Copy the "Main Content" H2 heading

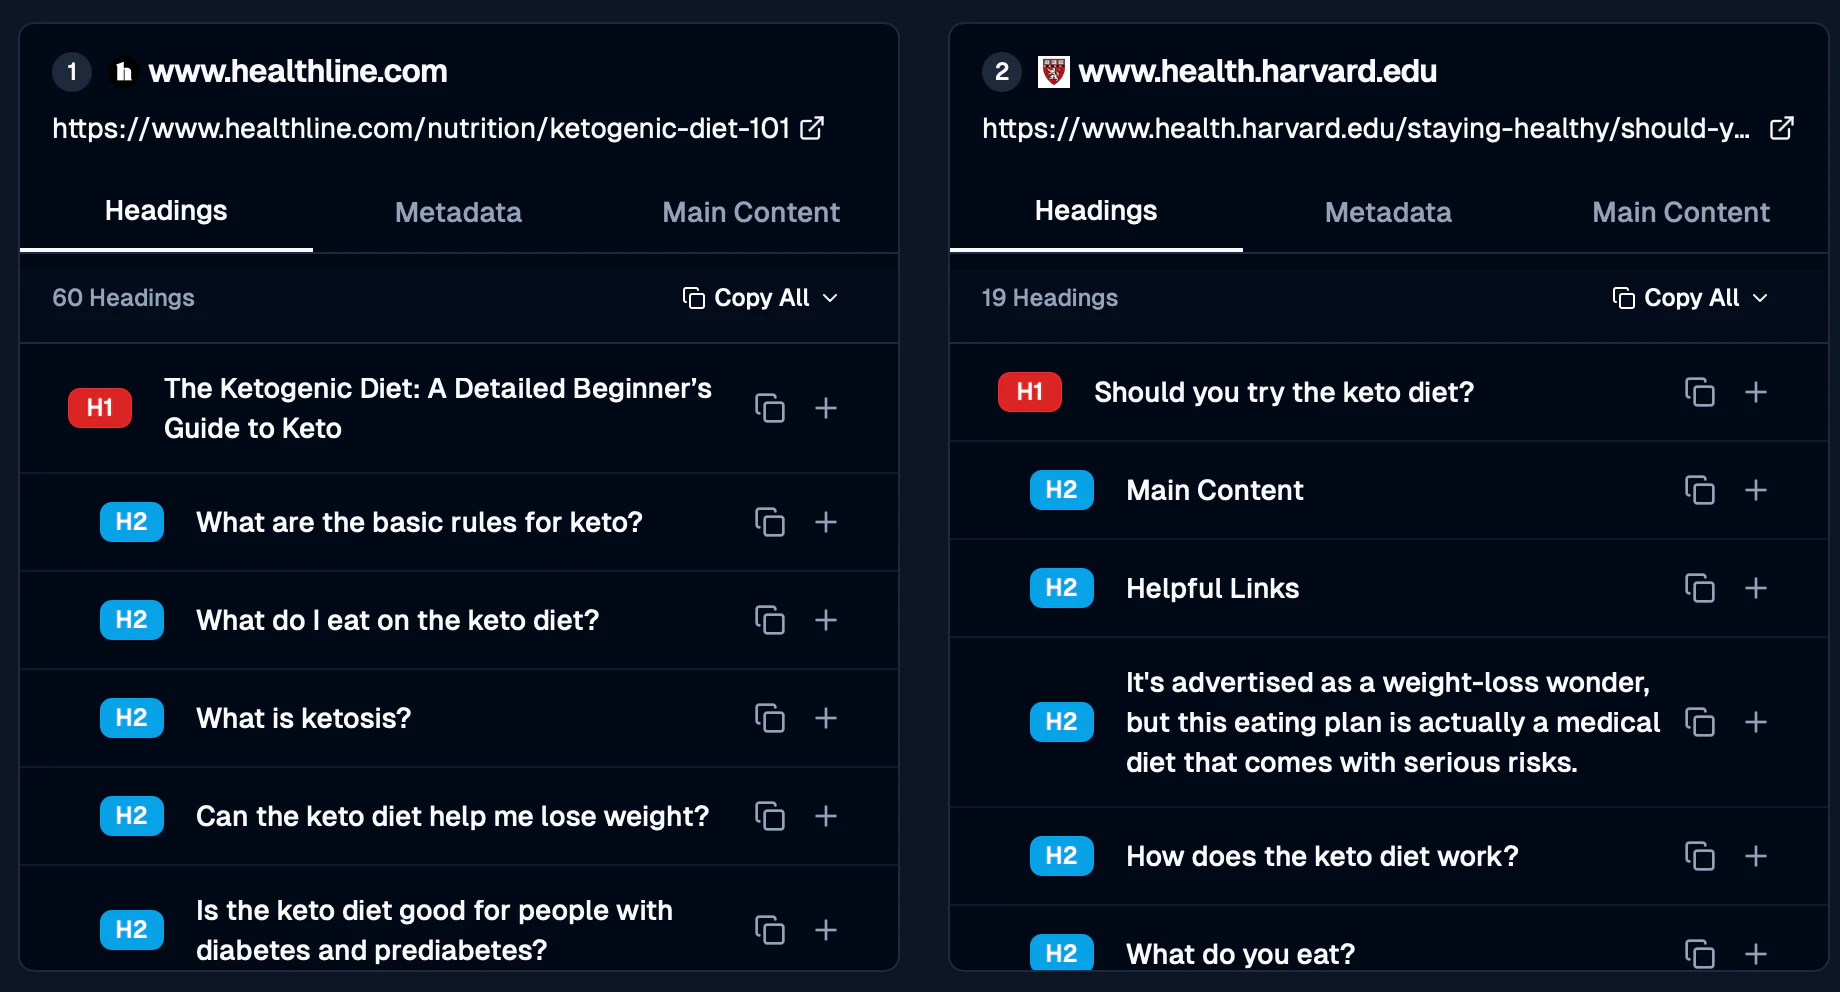point(1700,490)
